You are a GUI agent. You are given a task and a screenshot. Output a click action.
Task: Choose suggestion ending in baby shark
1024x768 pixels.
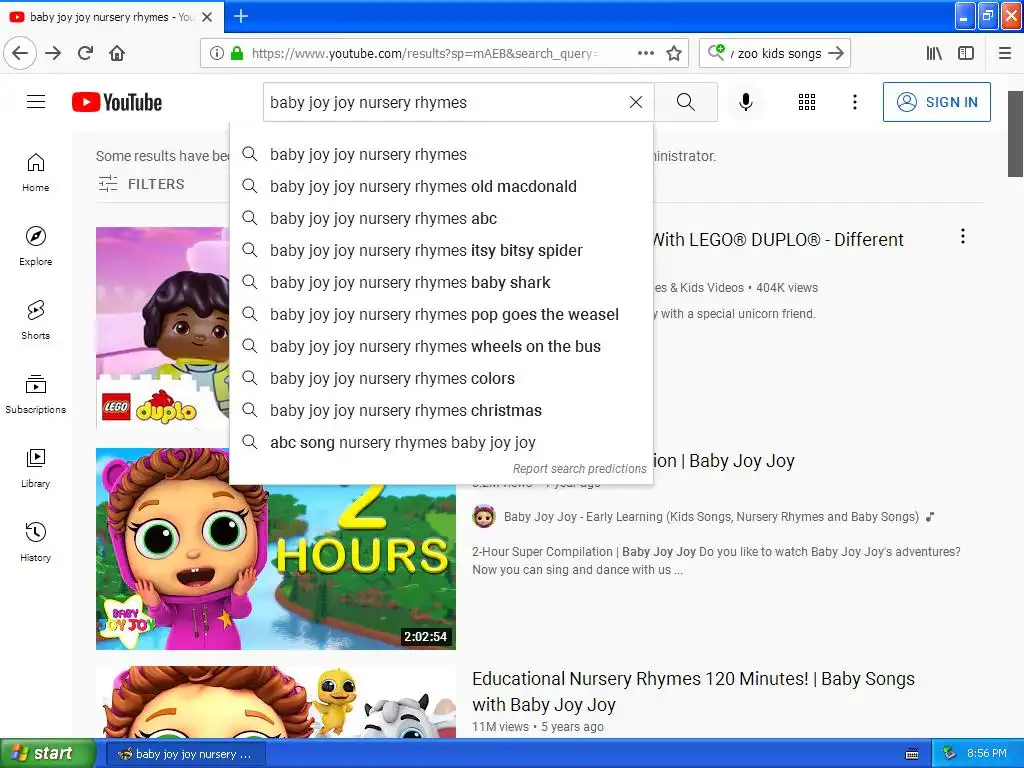(x=441, y=282)
